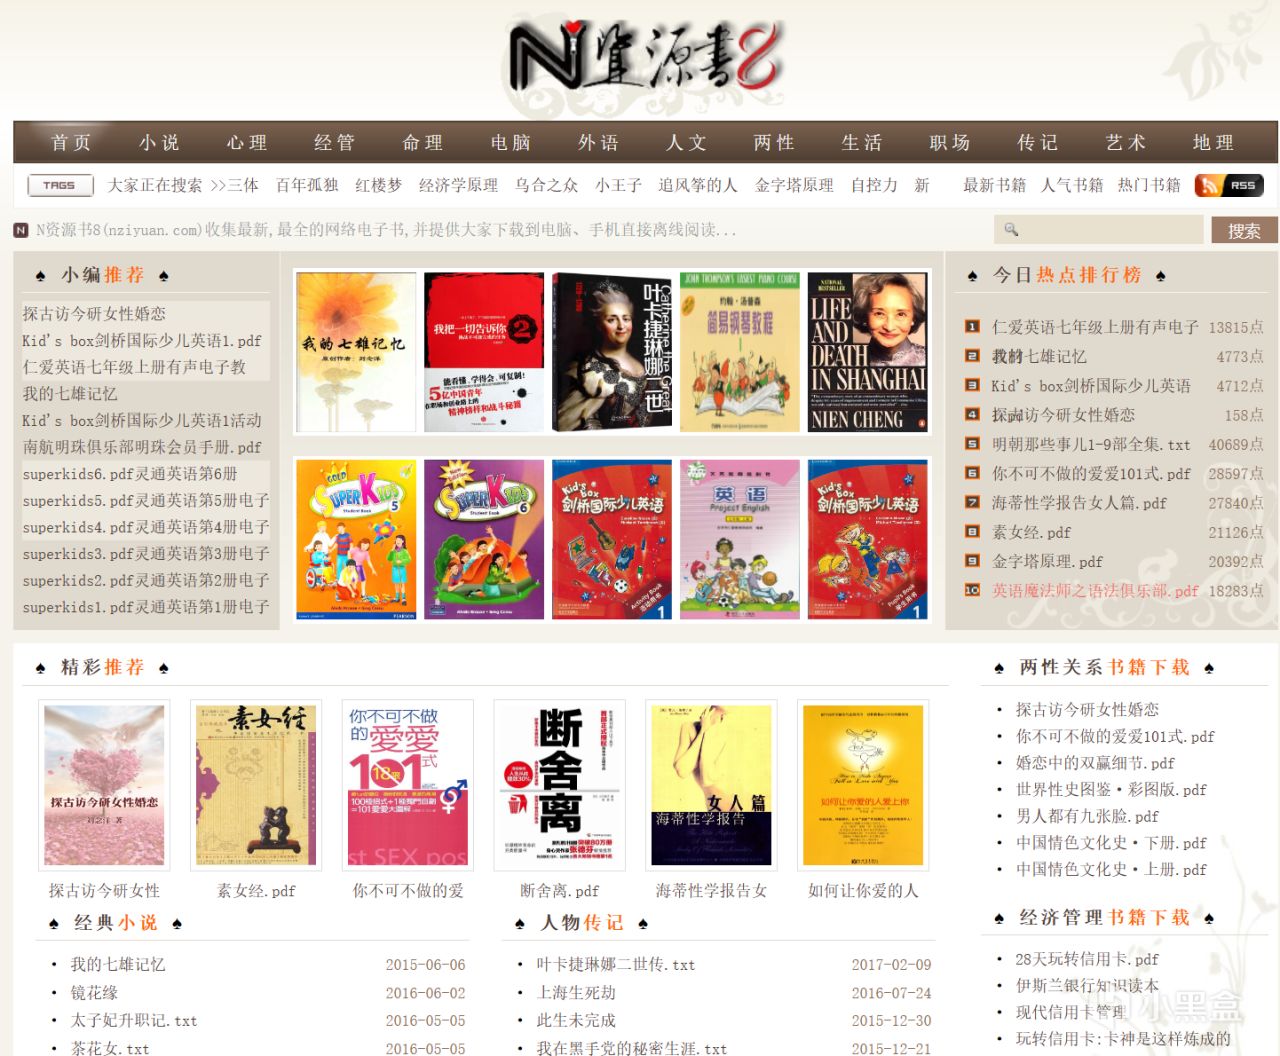Open rank 8 素女经.pdf in hot list
The height and width of the screenshot is (1056, 1280).
(x=1031, y=532)
